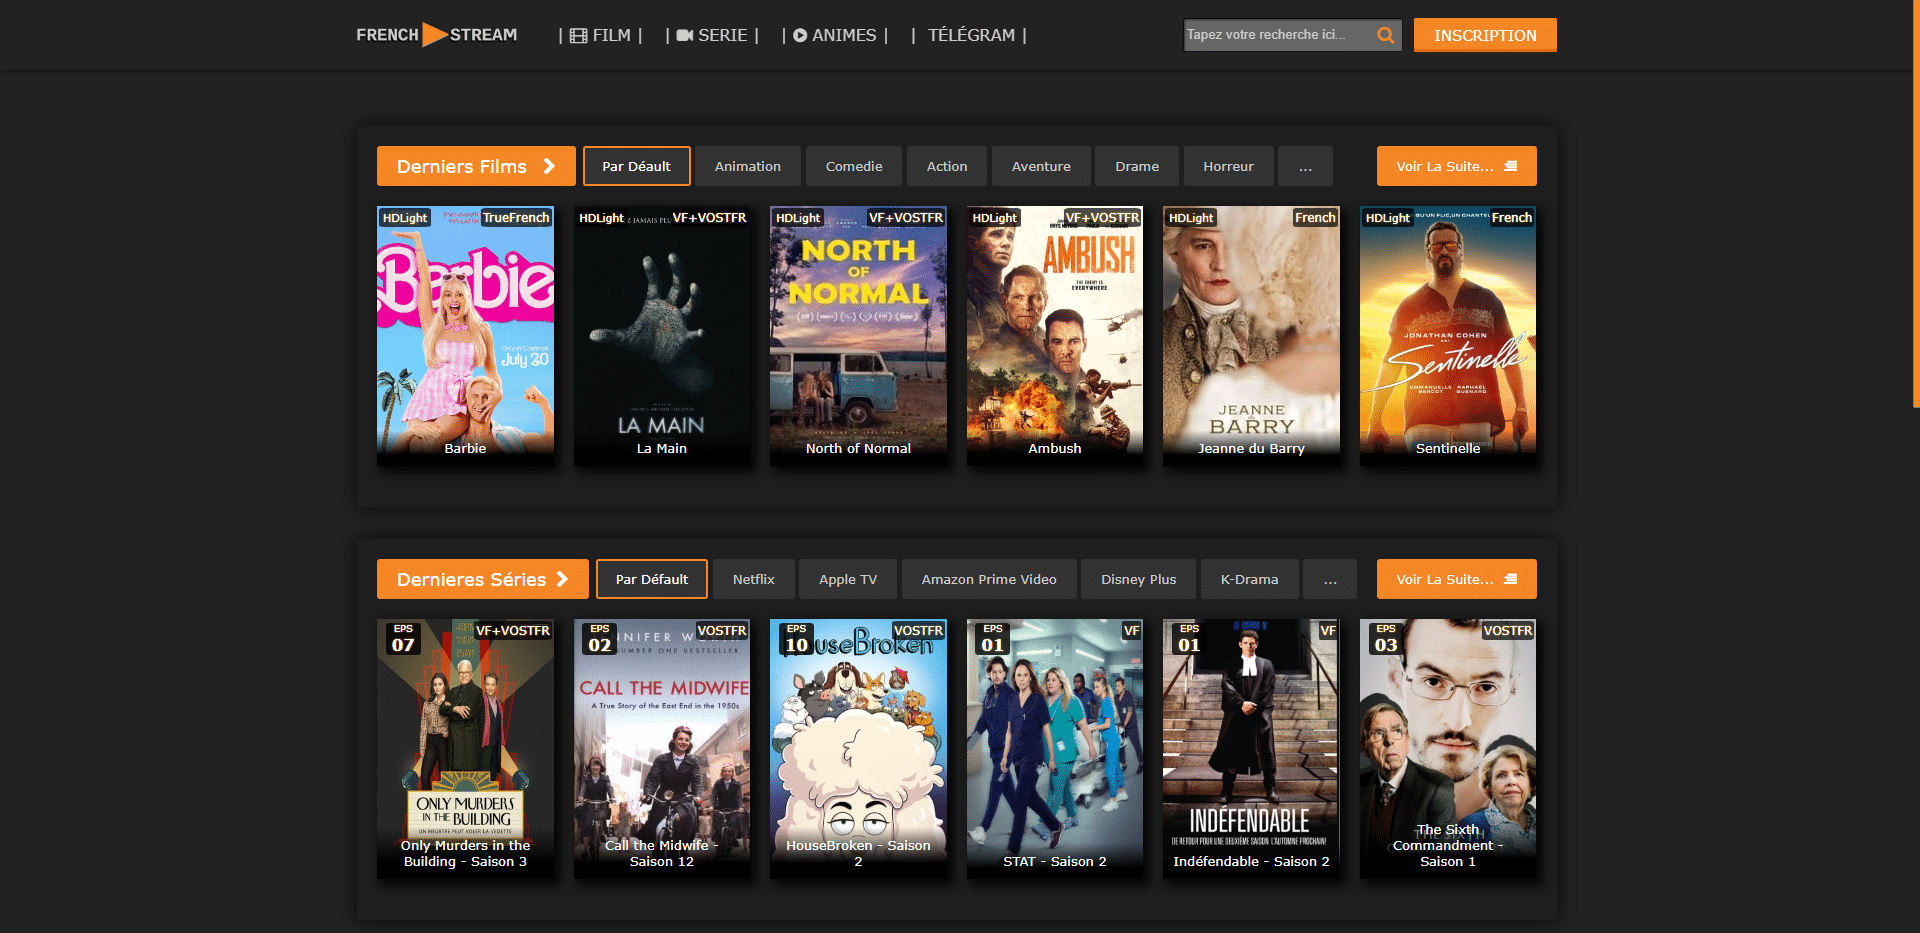Select the Apple TV series tab

click(x=848, y=579)
